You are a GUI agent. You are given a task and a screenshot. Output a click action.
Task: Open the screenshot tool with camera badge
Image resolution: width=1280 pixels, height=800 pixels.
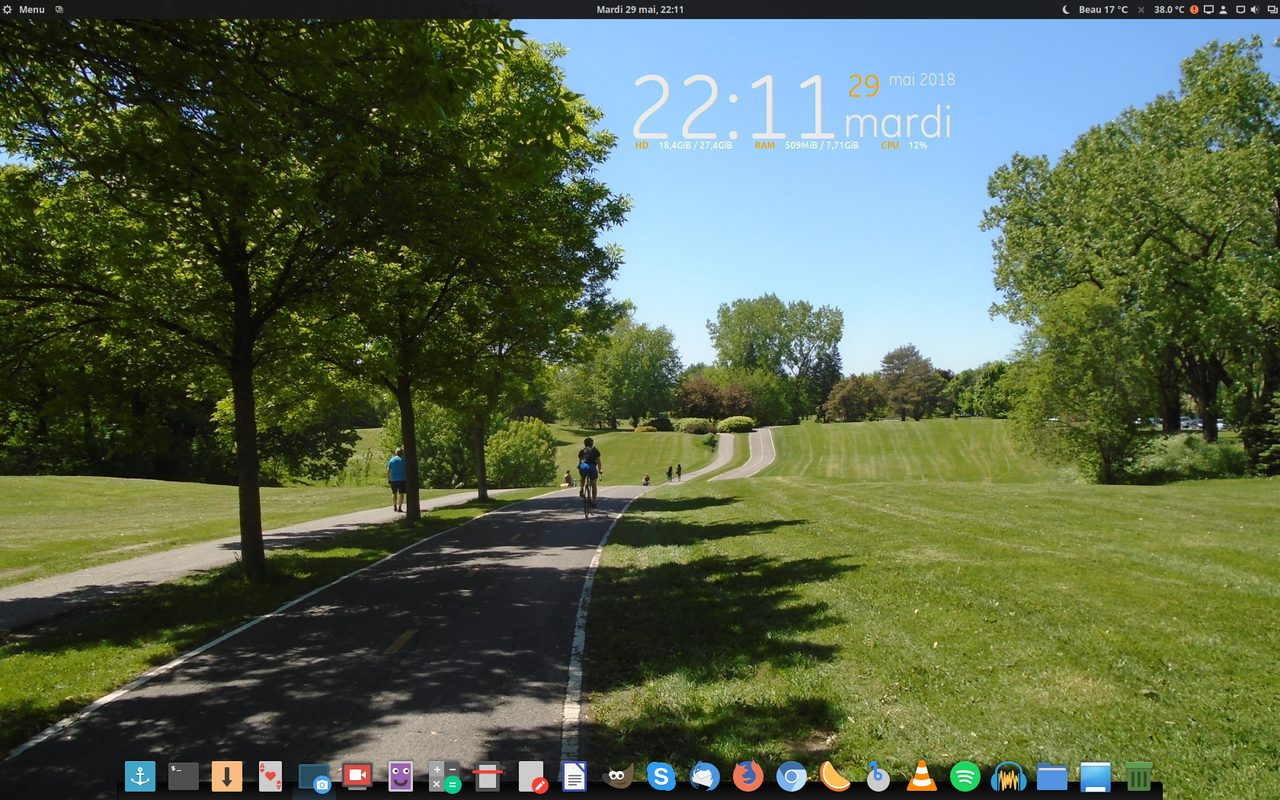tap(314, 778)
